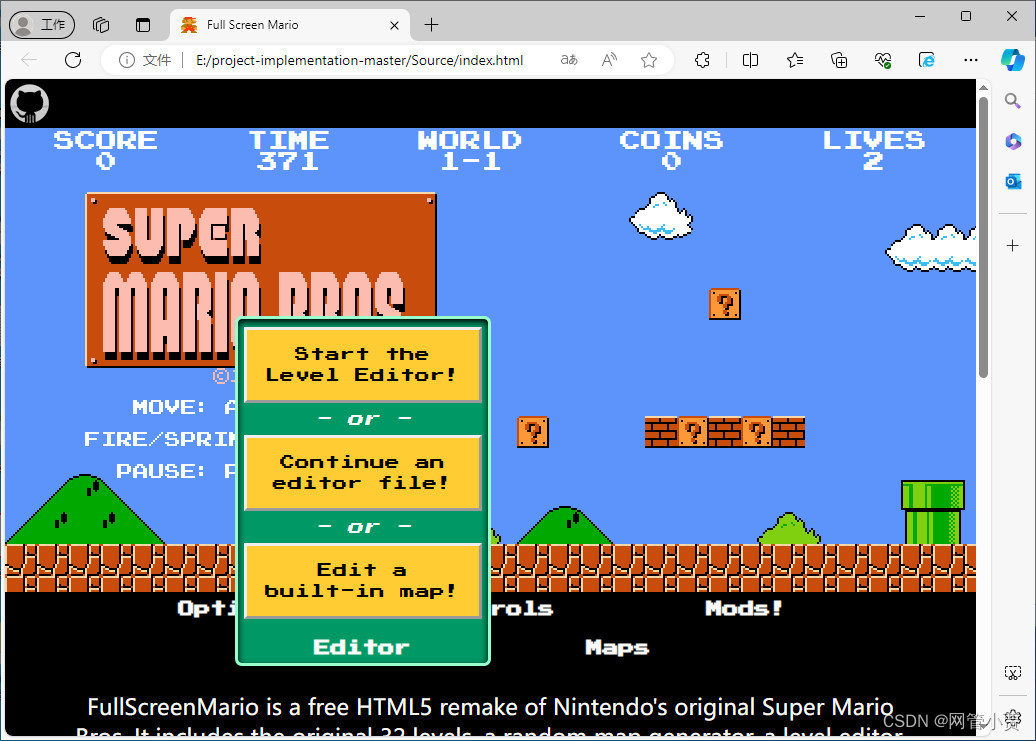Open the translate page icon
Viewport: 1036px width, 741px height.
[569, 60]
